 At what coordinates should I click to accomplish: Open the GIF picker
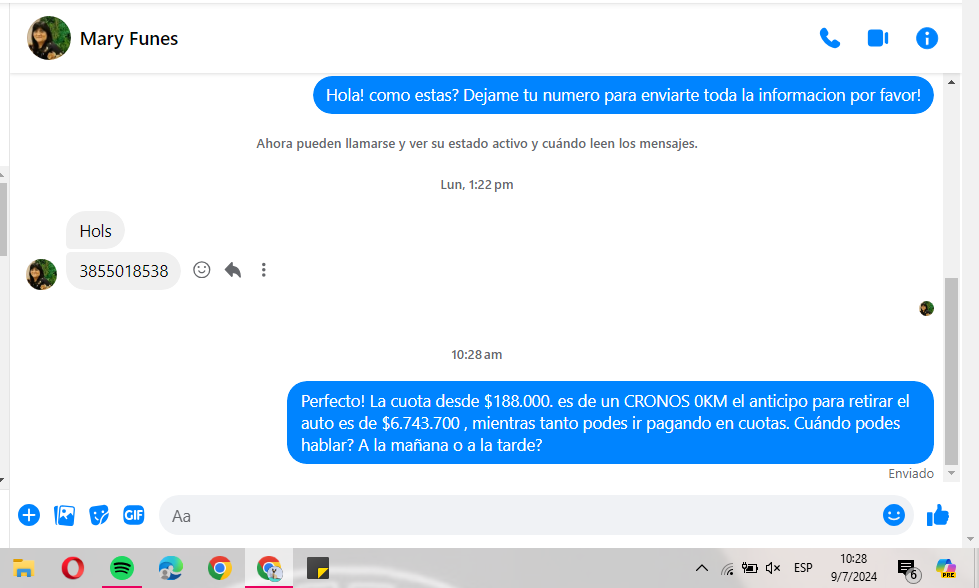point(133,515)
